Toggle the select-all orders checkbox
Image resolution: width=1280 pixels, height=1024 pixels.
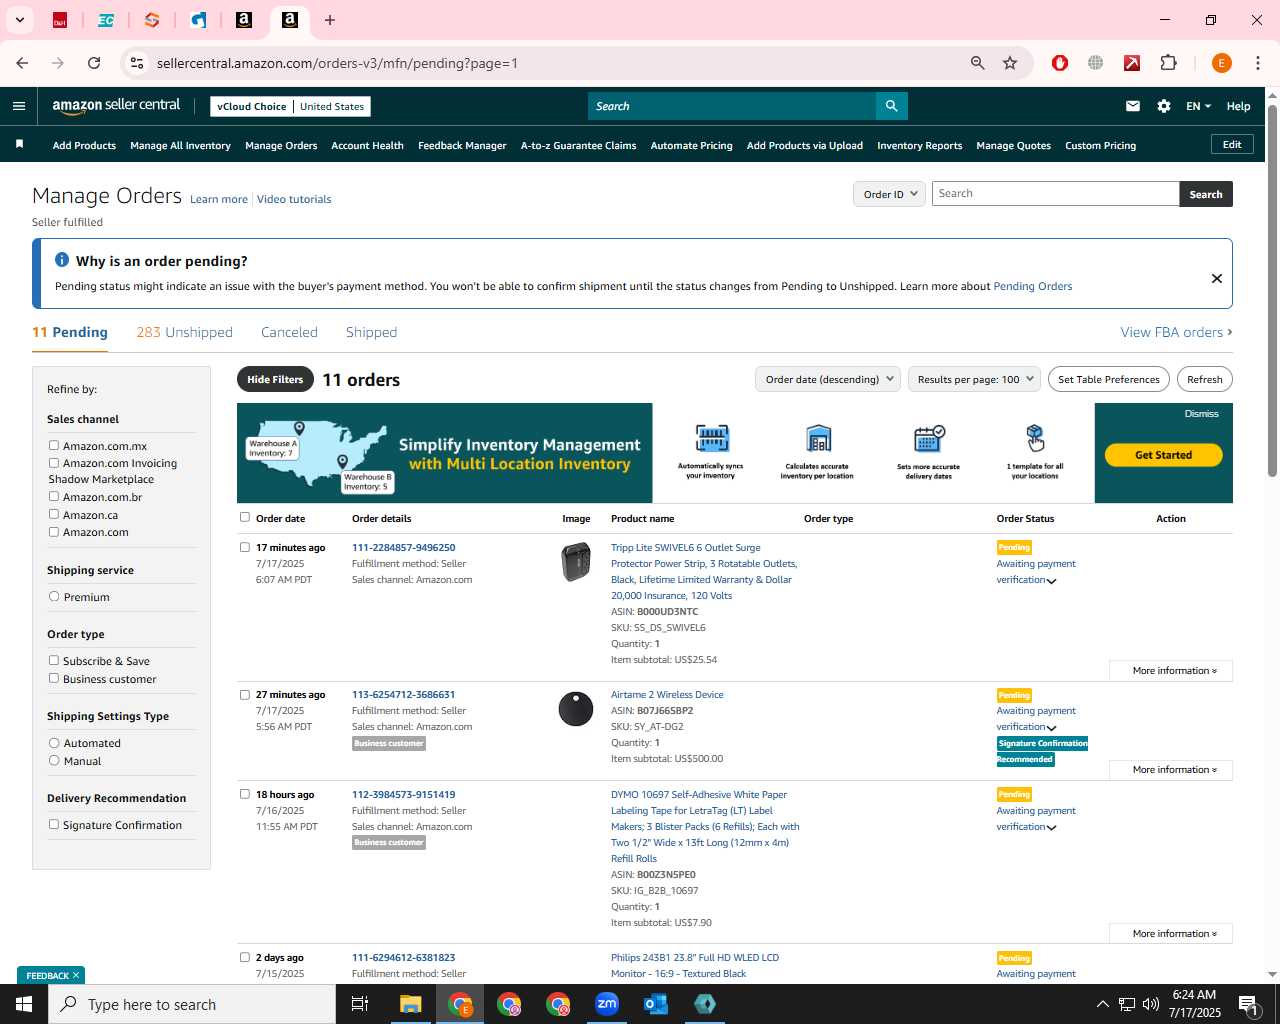click(x=245, y=518)
